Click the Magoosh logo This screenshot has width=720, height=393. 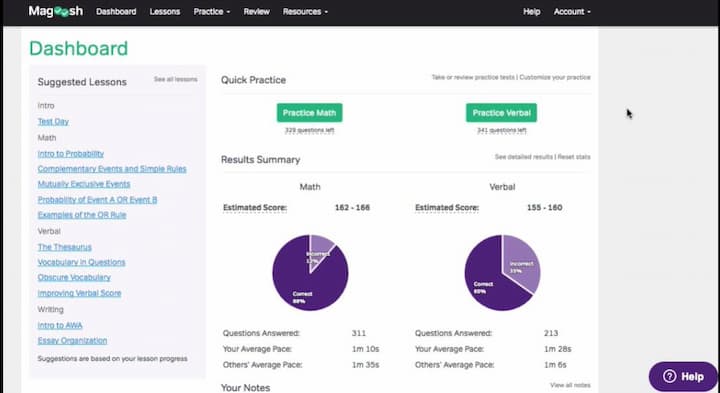tap(56, 11)
